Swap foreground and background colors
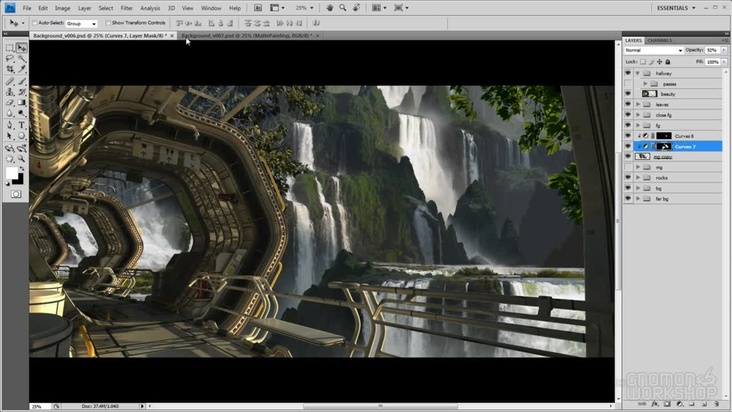732x412 pixels. 21,169
